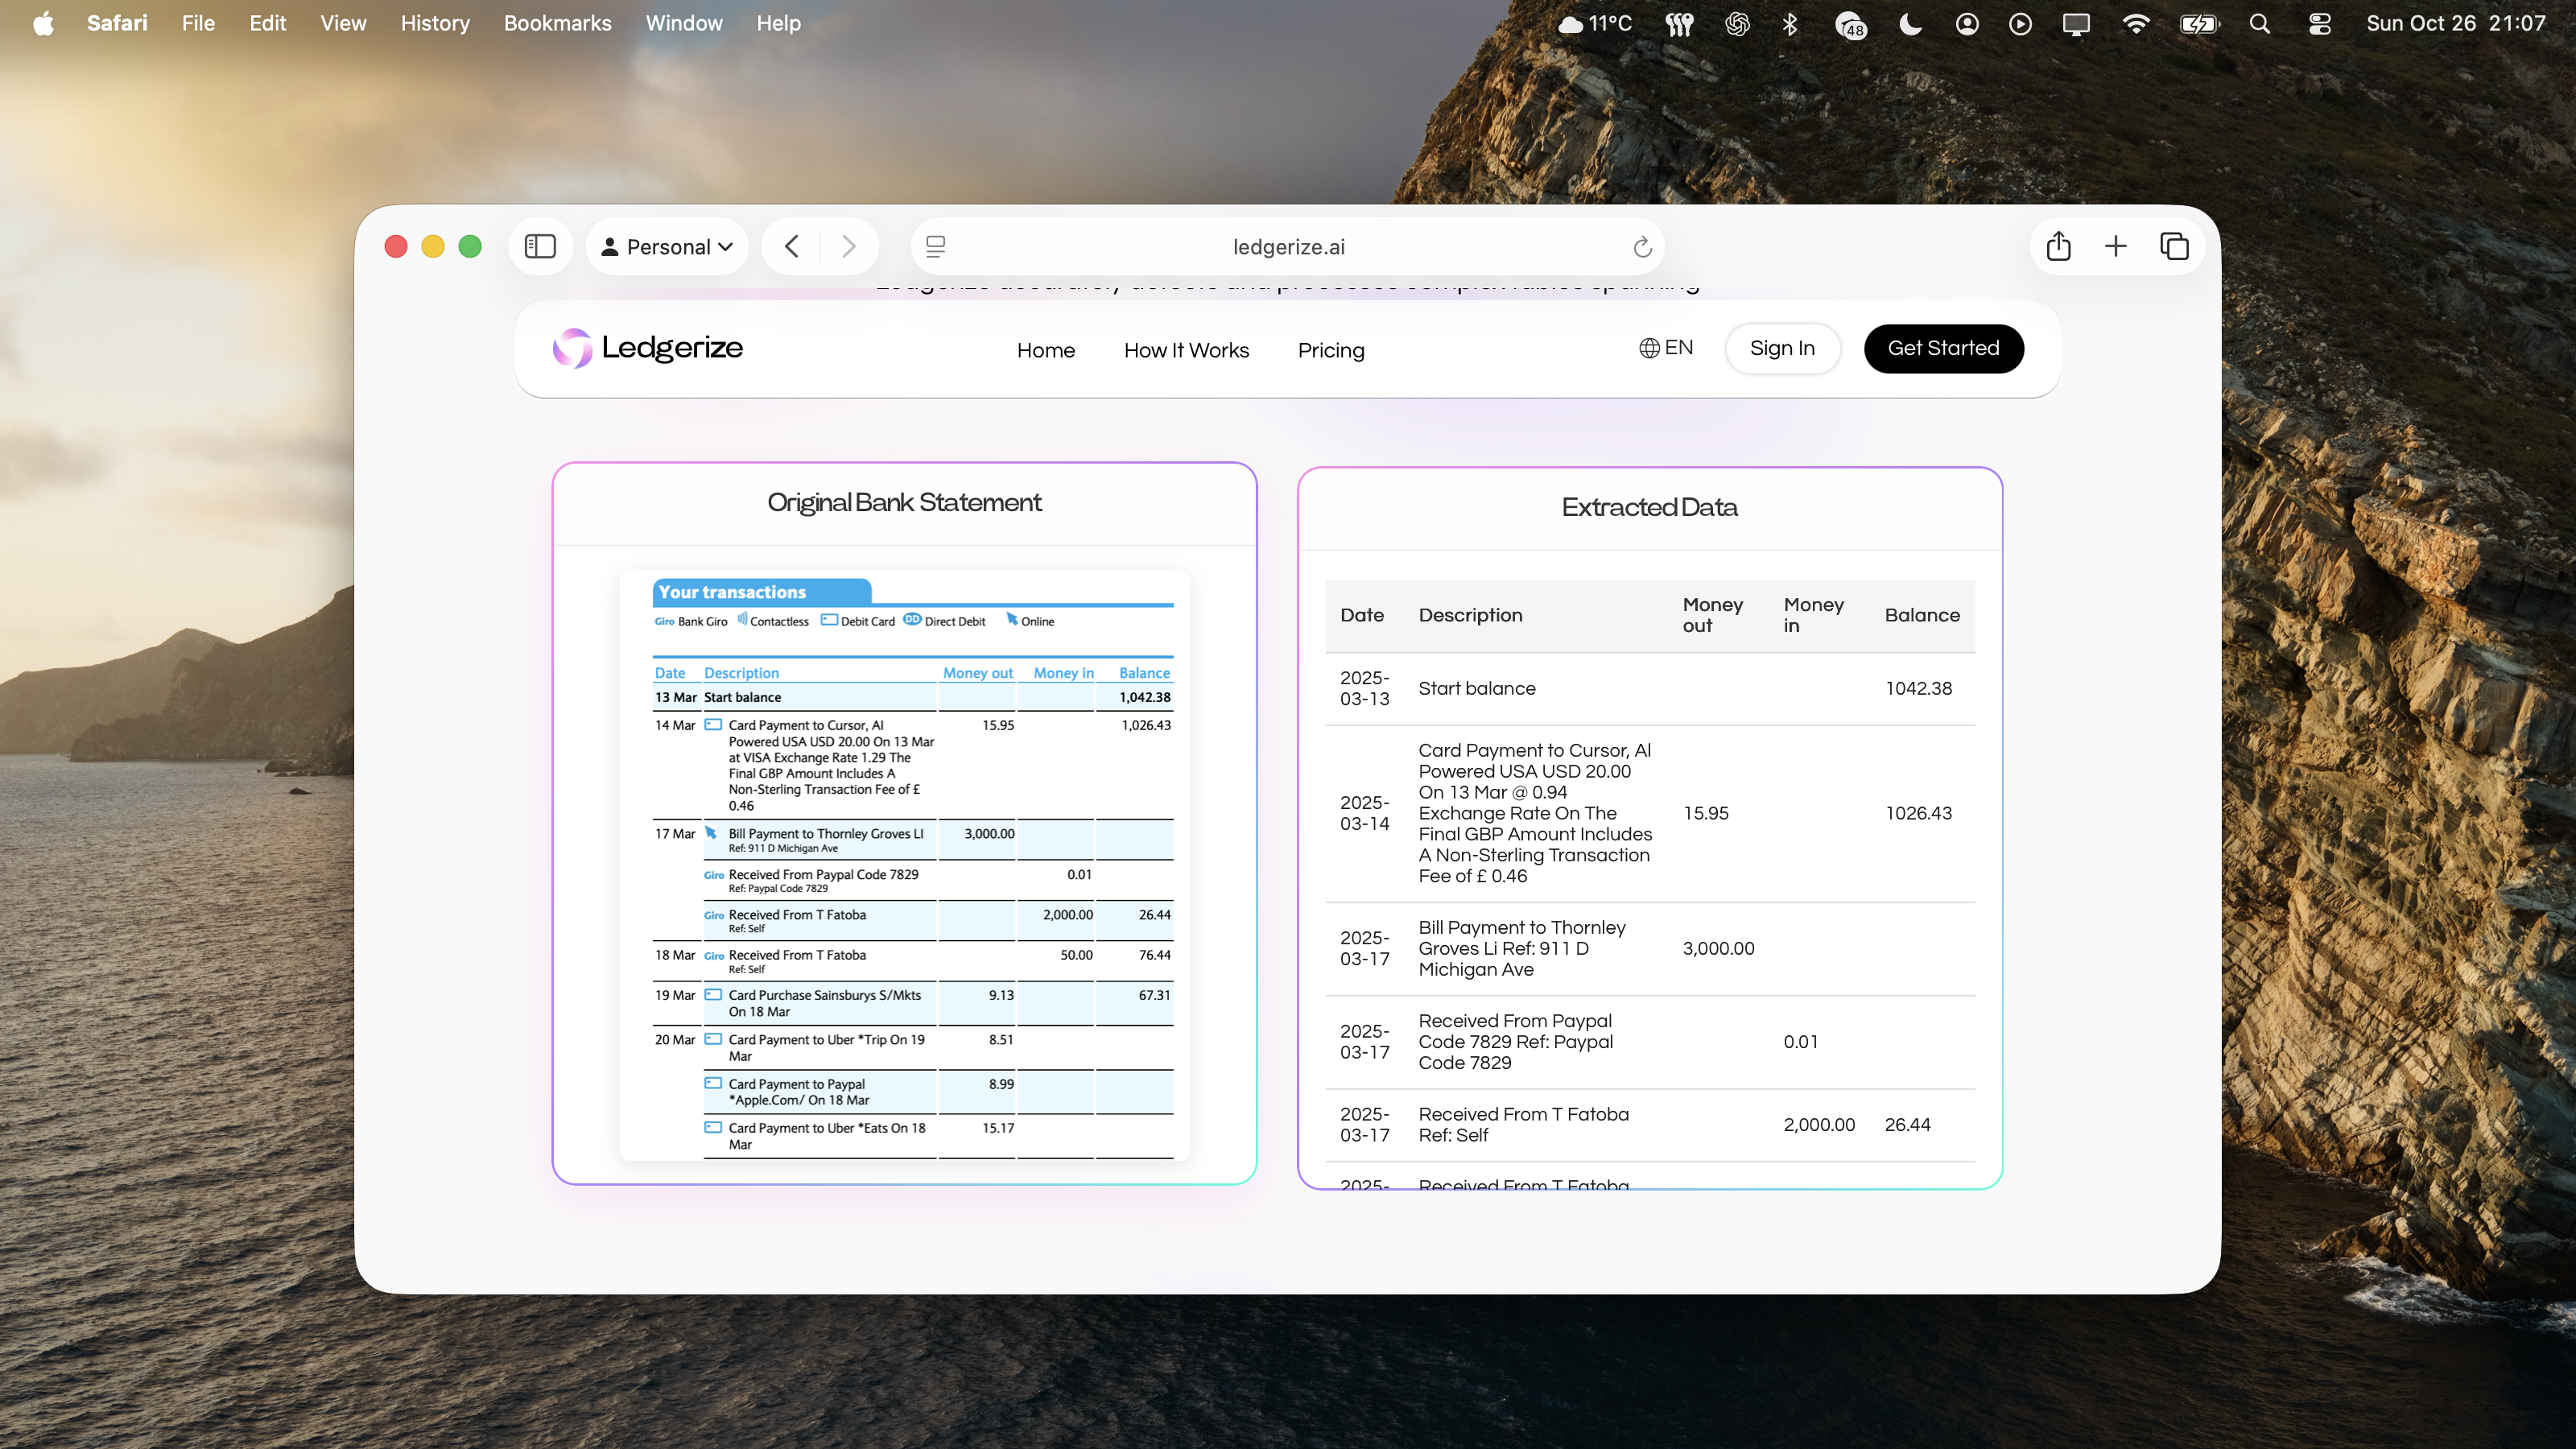Click the Get Started button
This screenshot has height=1449, width=2576.
tap(1943, 348)
